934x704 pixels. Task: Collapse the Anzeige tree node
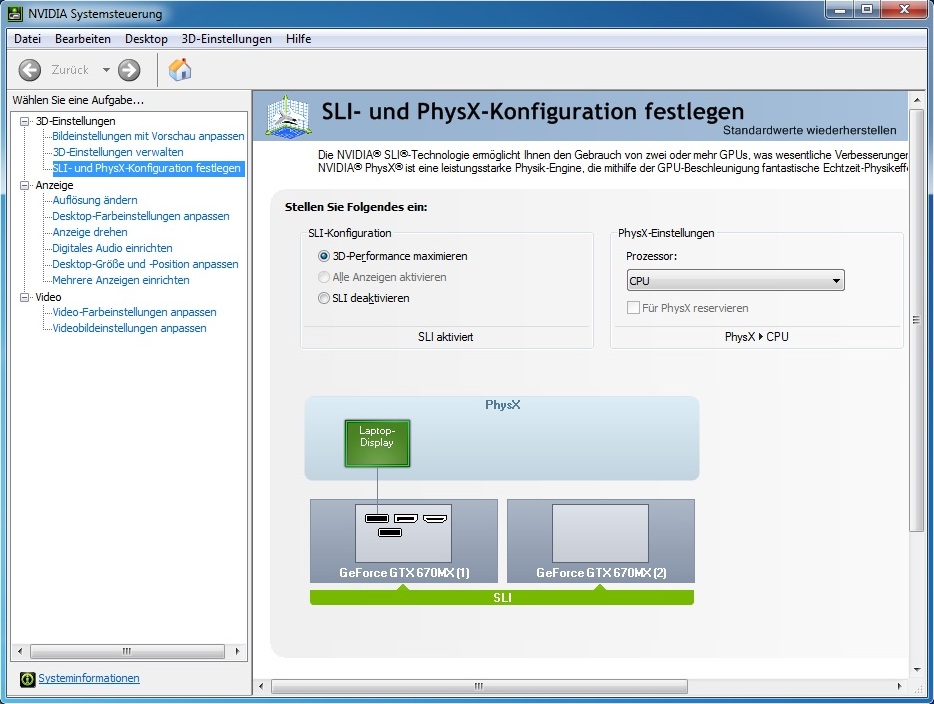24,185
